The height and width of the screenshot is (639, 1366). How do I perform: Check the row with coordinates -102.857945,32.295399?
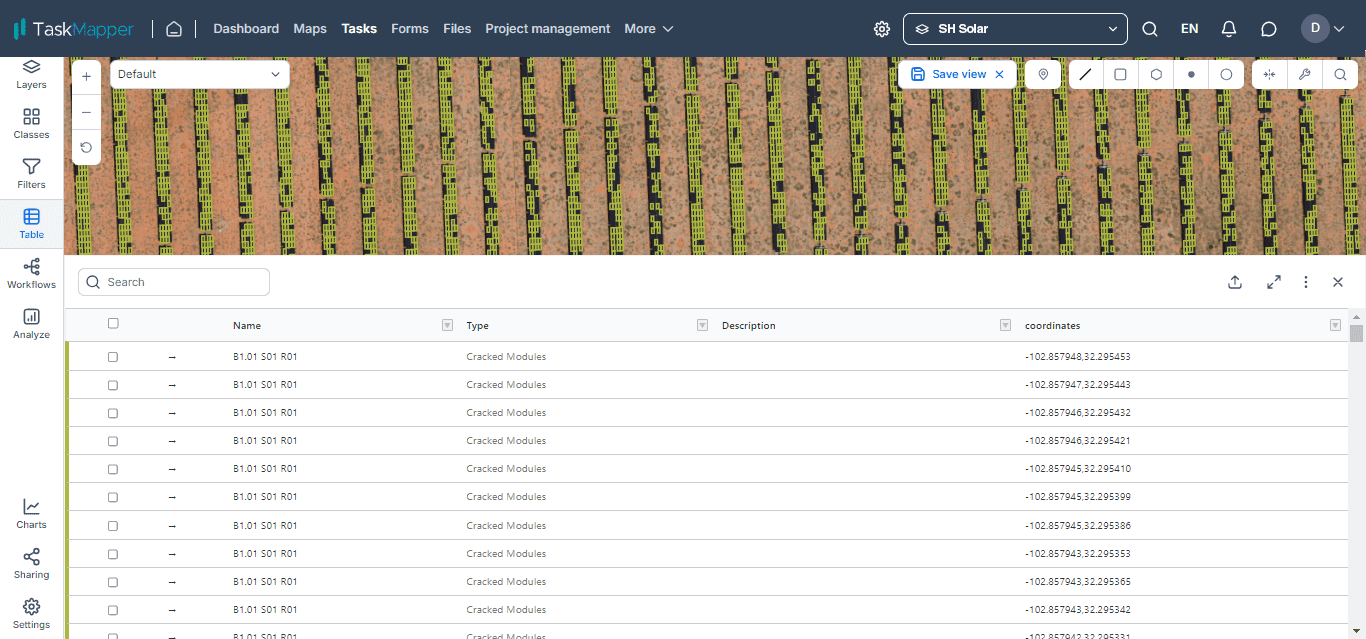pos(113,497)
